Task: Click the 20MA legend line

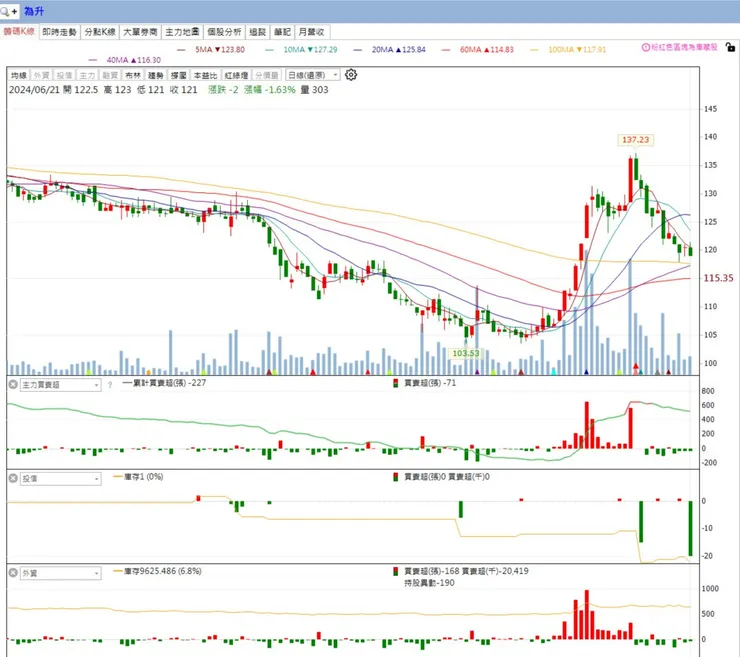Action: pyautogui.click(x=389, y=50)
